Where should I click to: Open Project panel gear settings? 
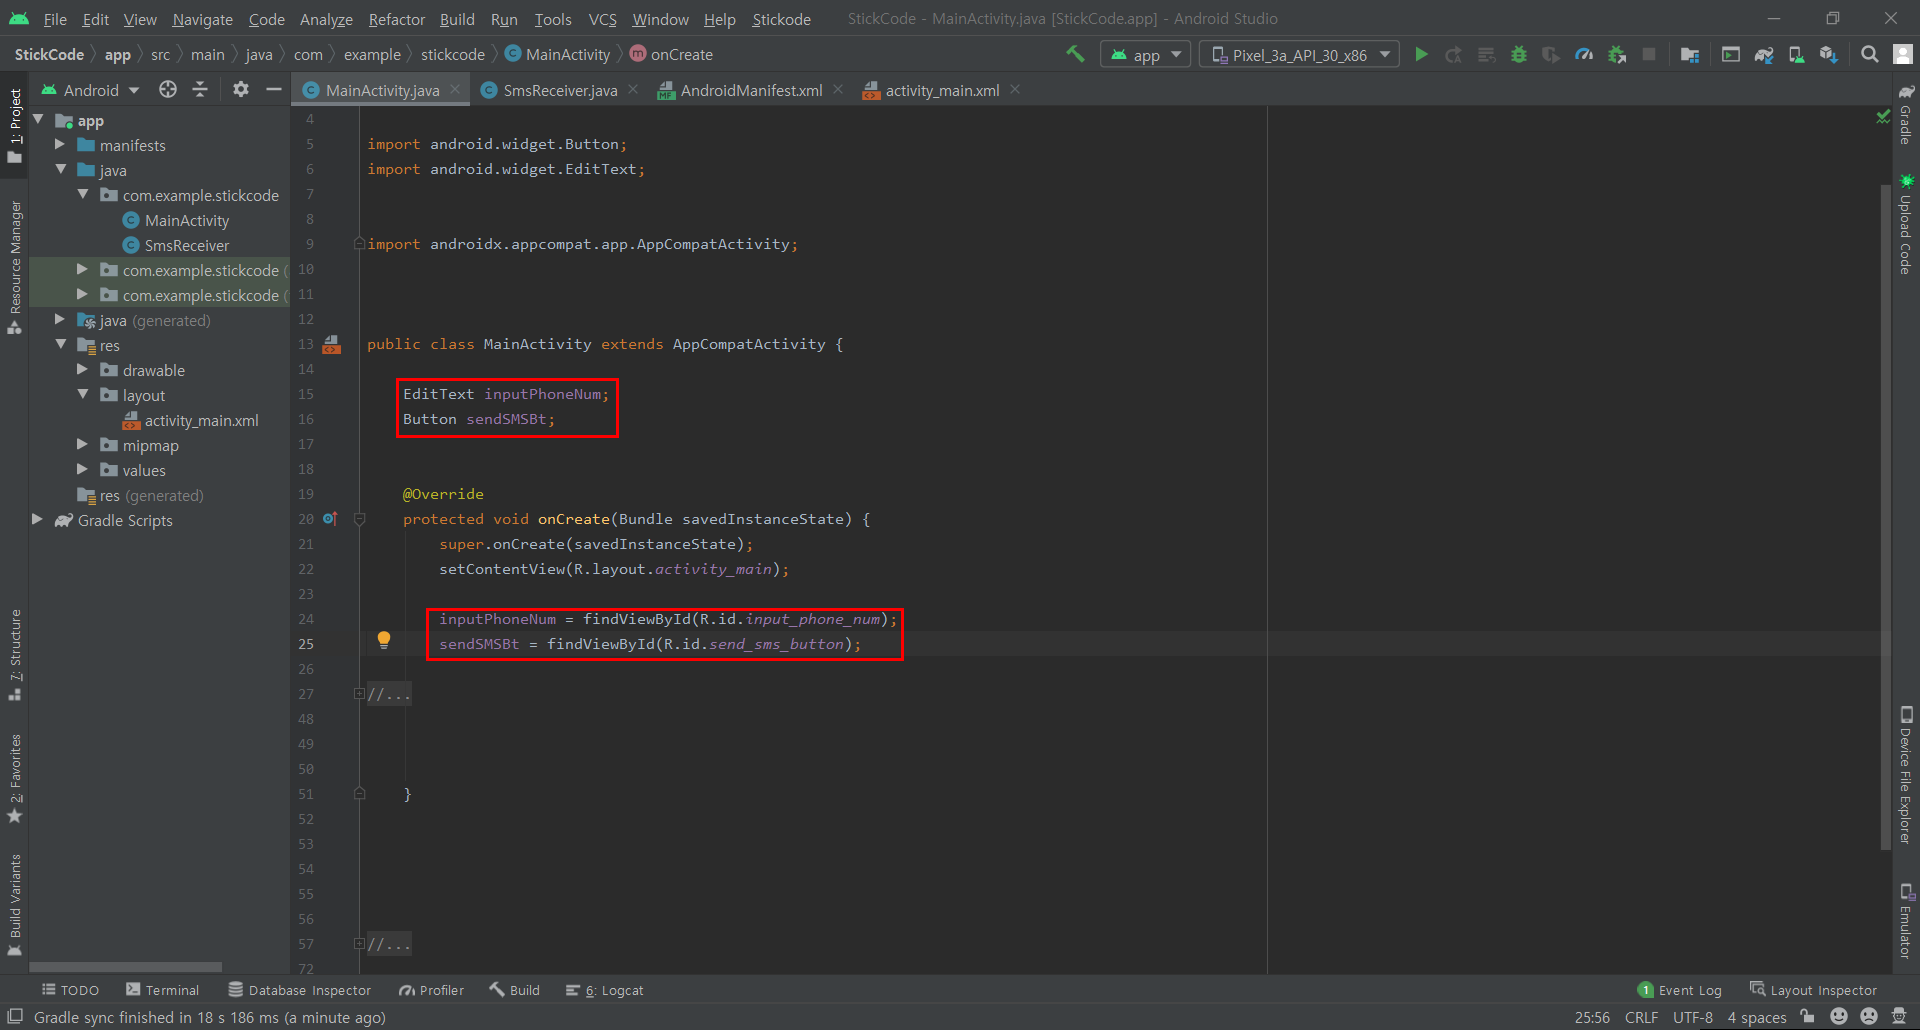(x=241, y=90)
